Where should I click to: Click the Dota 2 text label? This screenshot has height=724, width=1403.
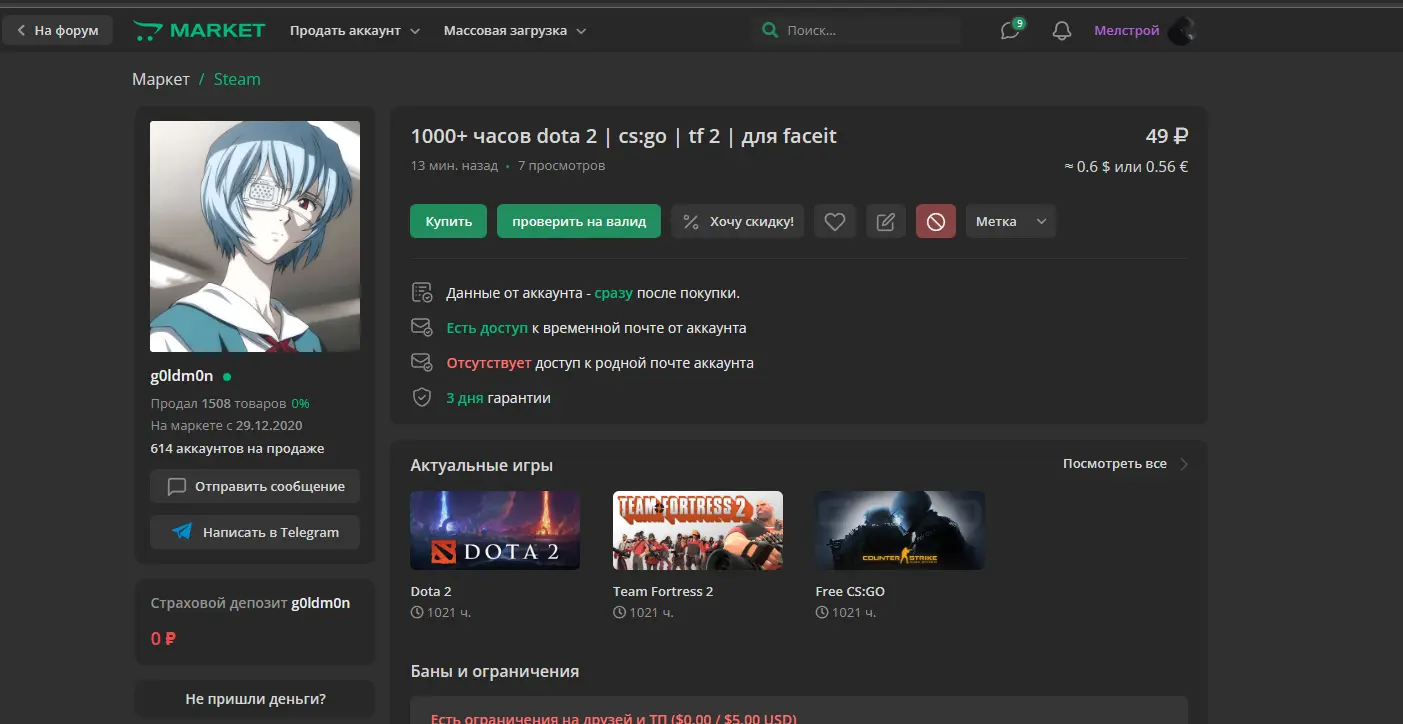coord(431,591)
